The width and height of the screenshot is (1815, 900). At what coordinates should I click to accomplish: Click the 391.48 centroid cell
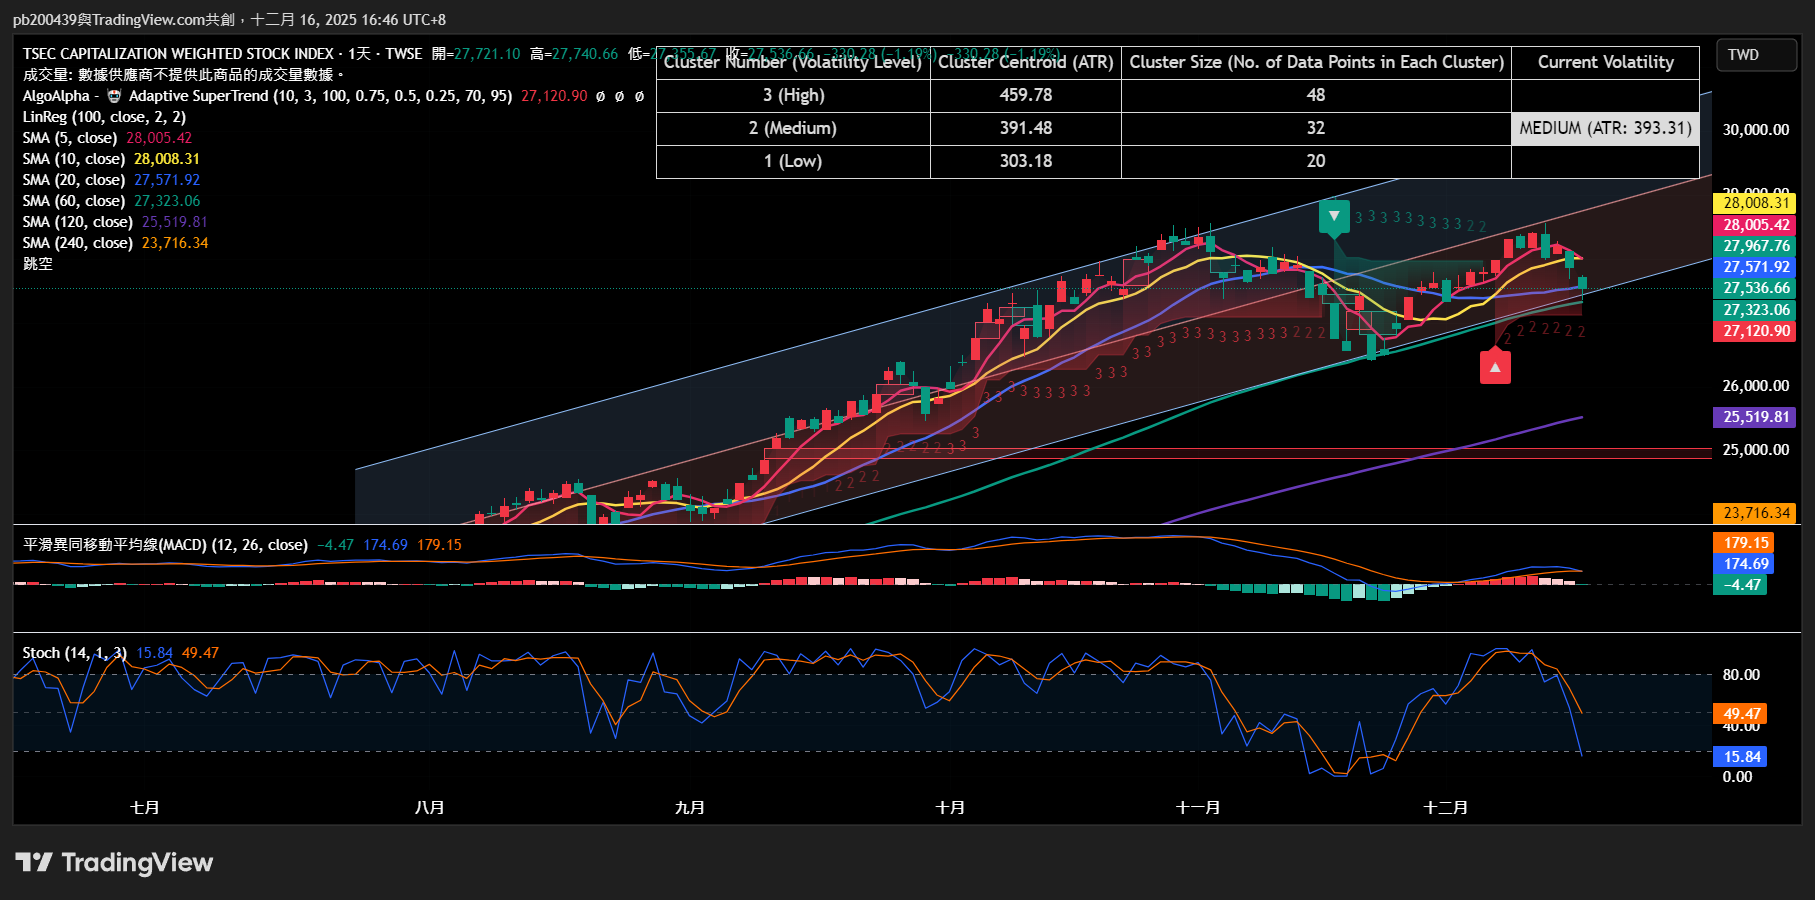click(x=1026, y=128)
